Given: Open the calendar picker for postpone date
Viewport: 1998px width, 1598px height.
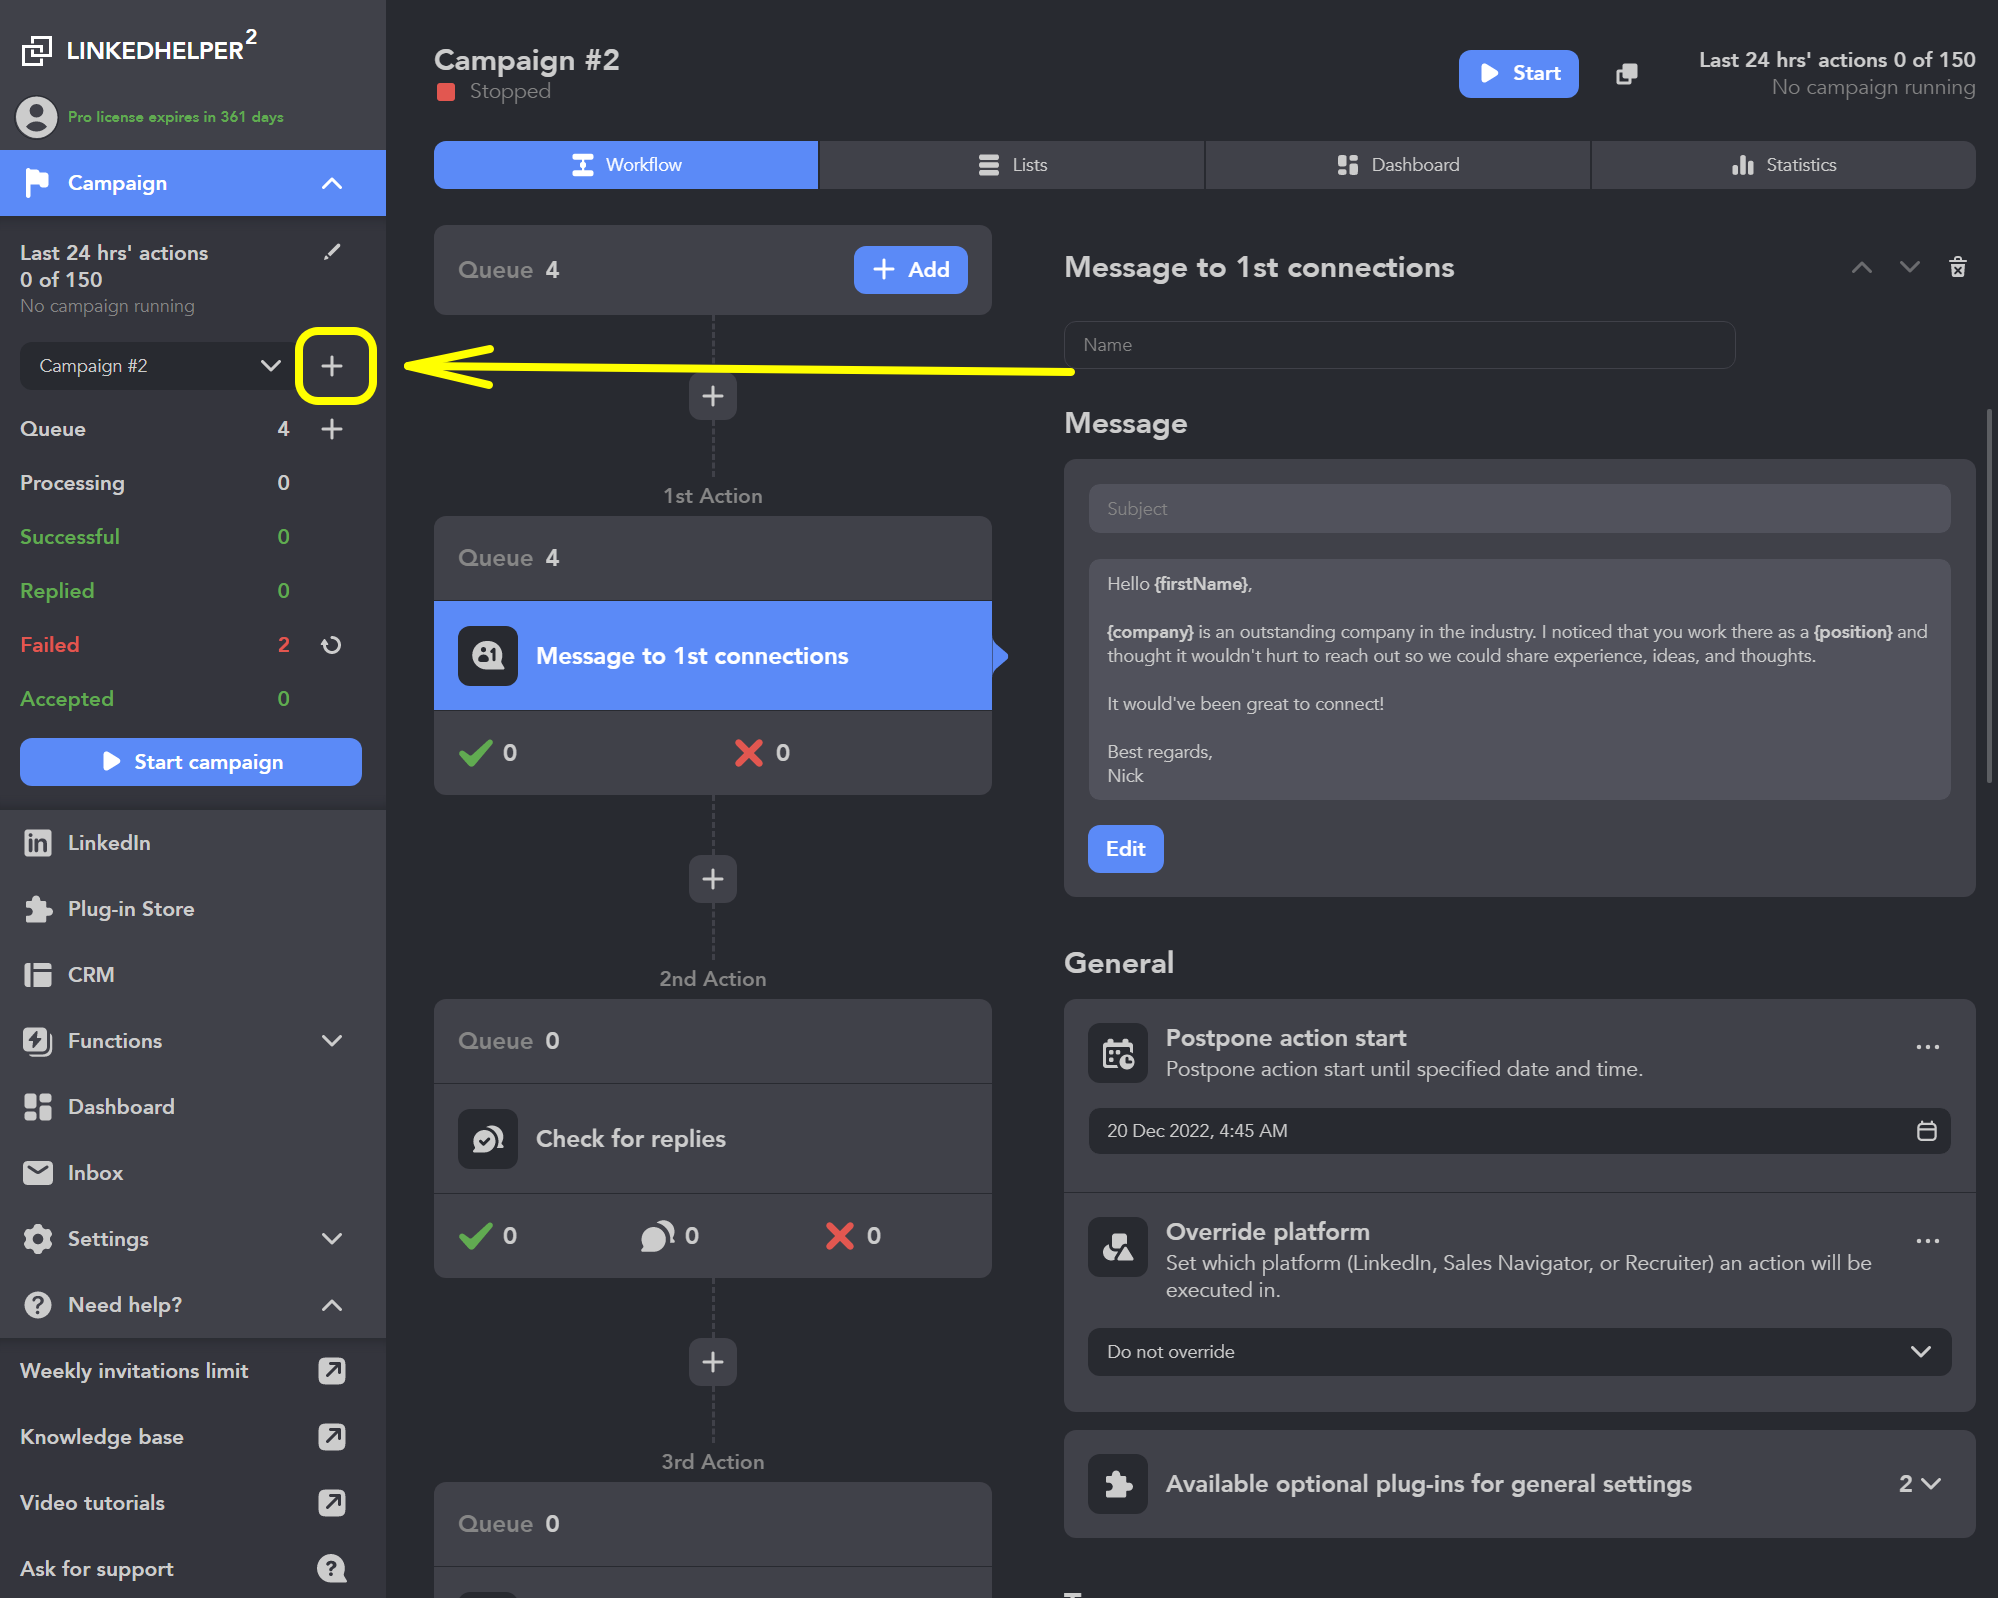Looking at the screenshot, I should pos(1926,1131).
